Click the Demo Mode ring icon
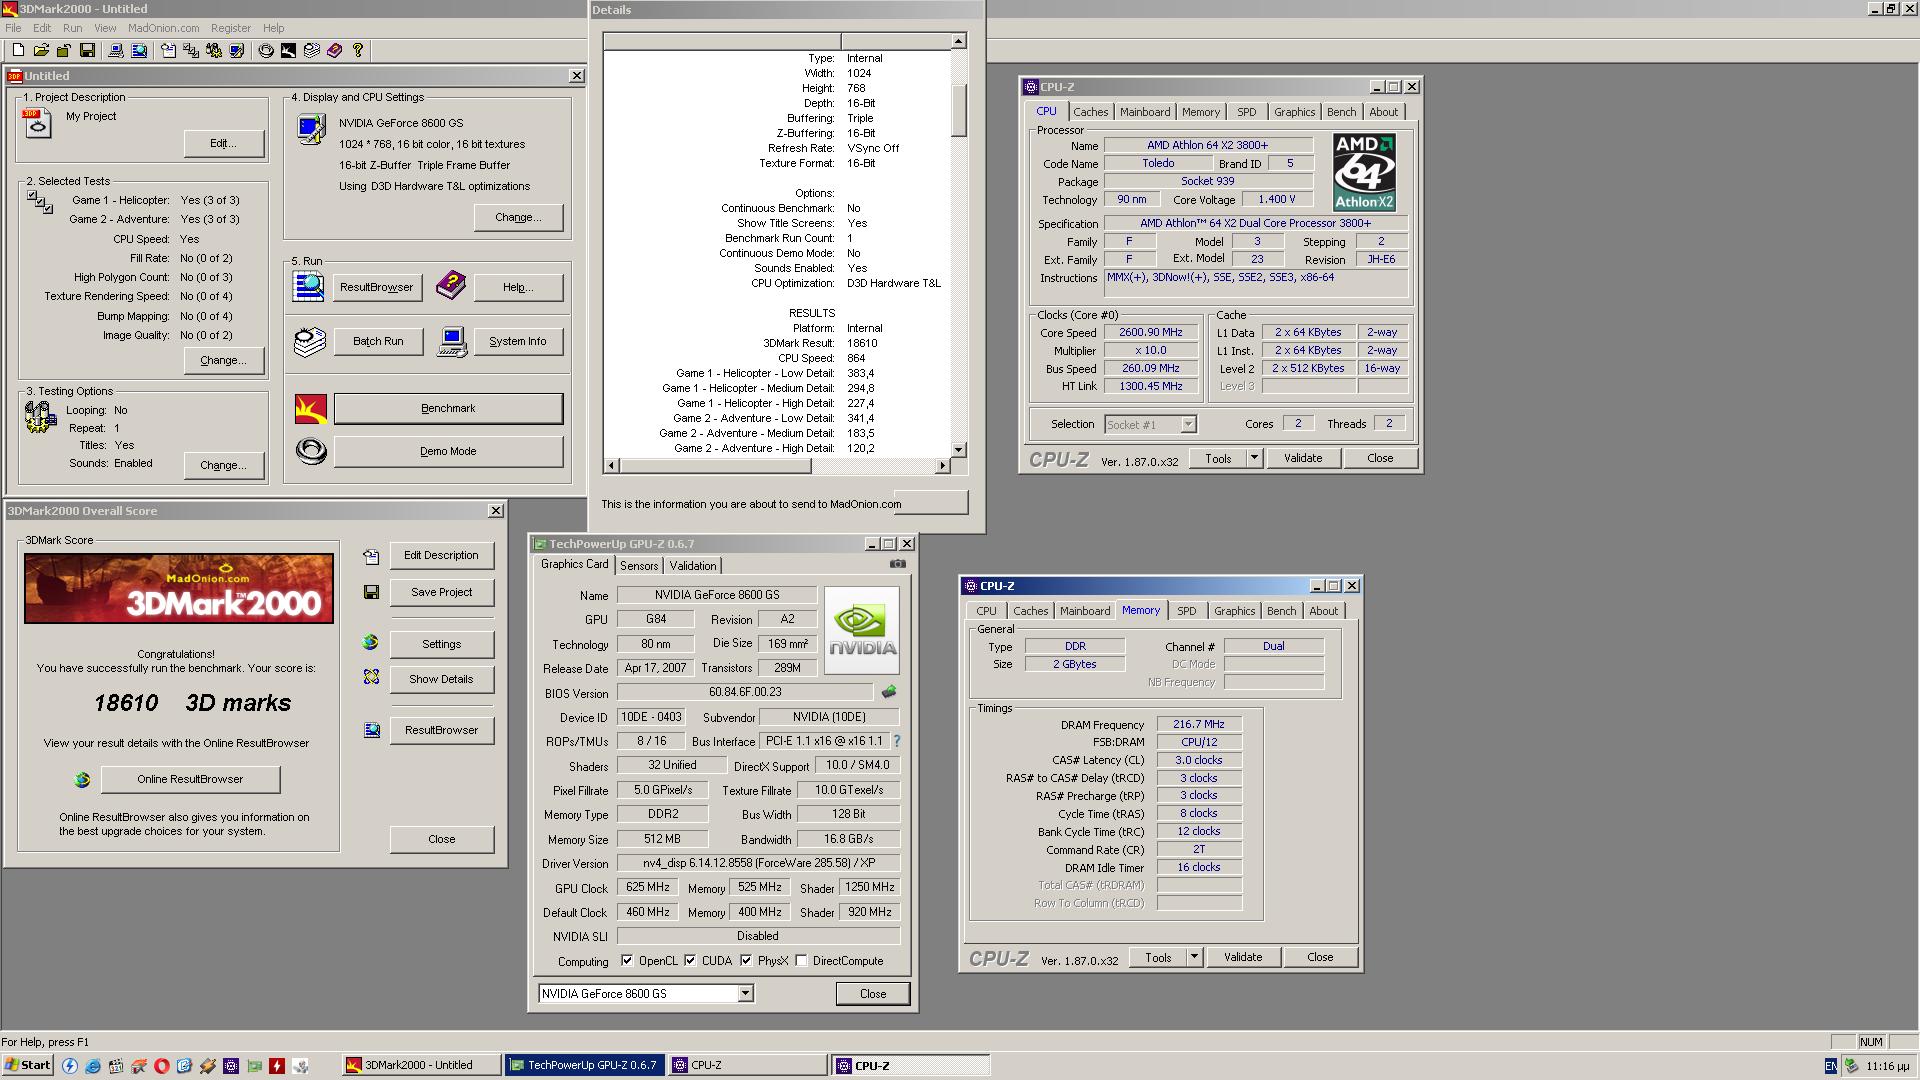This screenshot has width=1920, height=1080. 310,451
